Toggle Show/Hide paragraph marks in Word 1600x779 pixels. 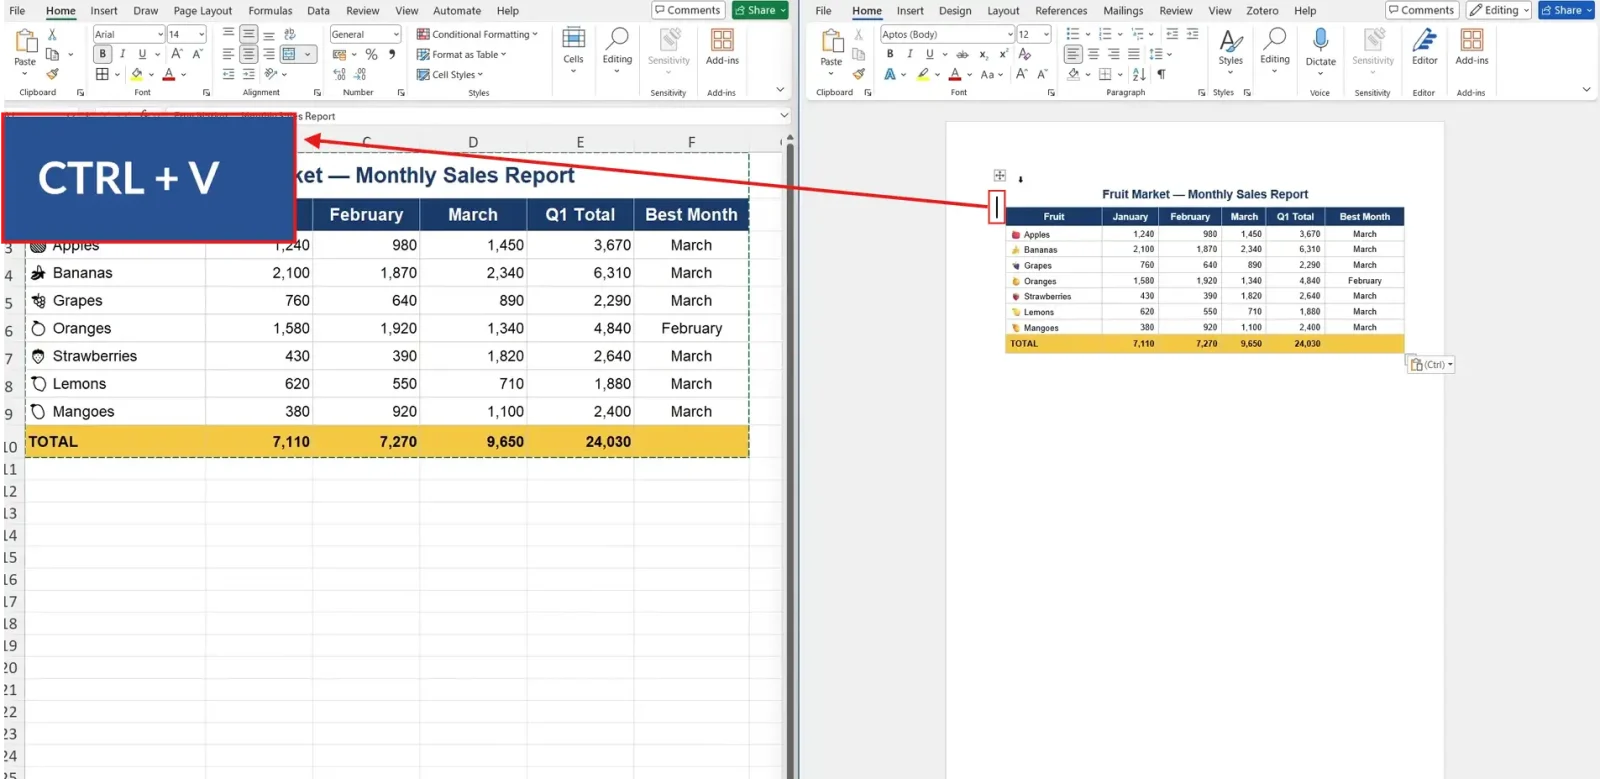click(1161, 74)
